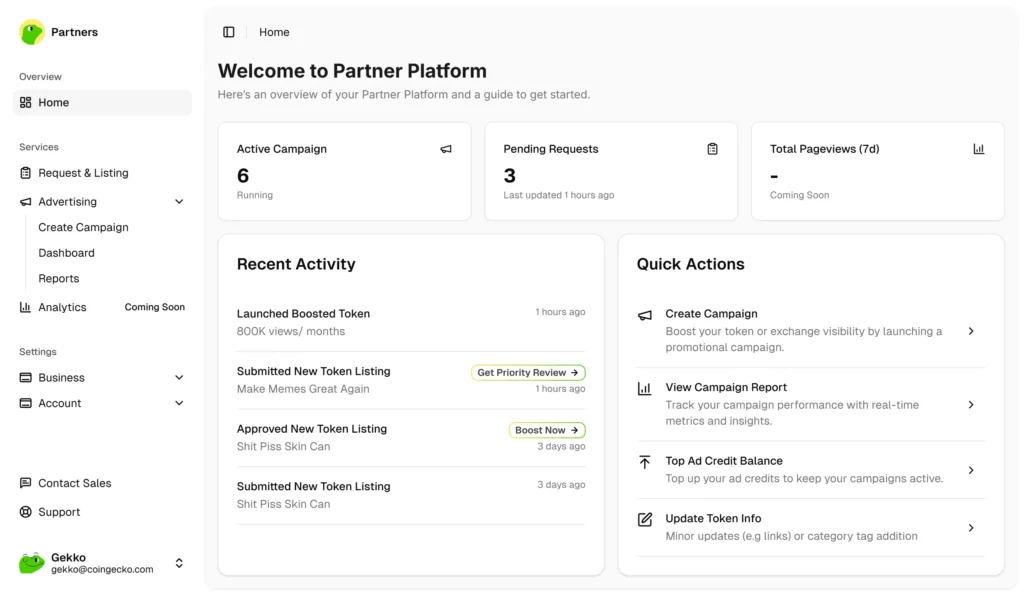Screen dimensions: 1024x595
Task: Click the View Campaign Report graph icon
Action: coord(645,388)
